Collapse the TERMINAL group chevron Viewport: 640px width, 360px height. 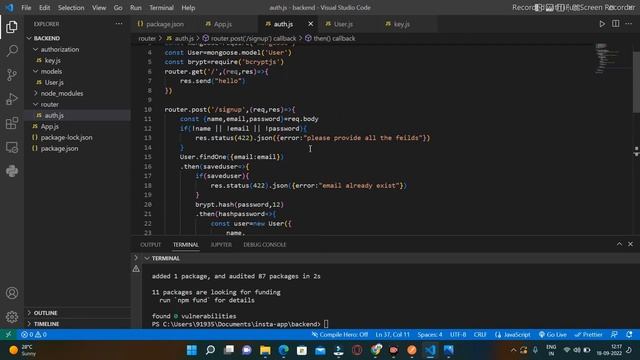[x=147, y=258]
